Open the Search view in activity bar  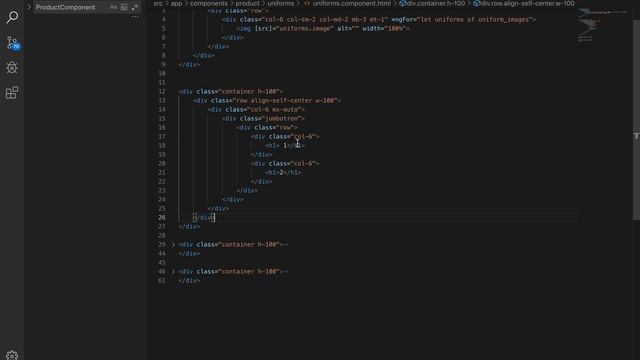(x=12, y=17)
